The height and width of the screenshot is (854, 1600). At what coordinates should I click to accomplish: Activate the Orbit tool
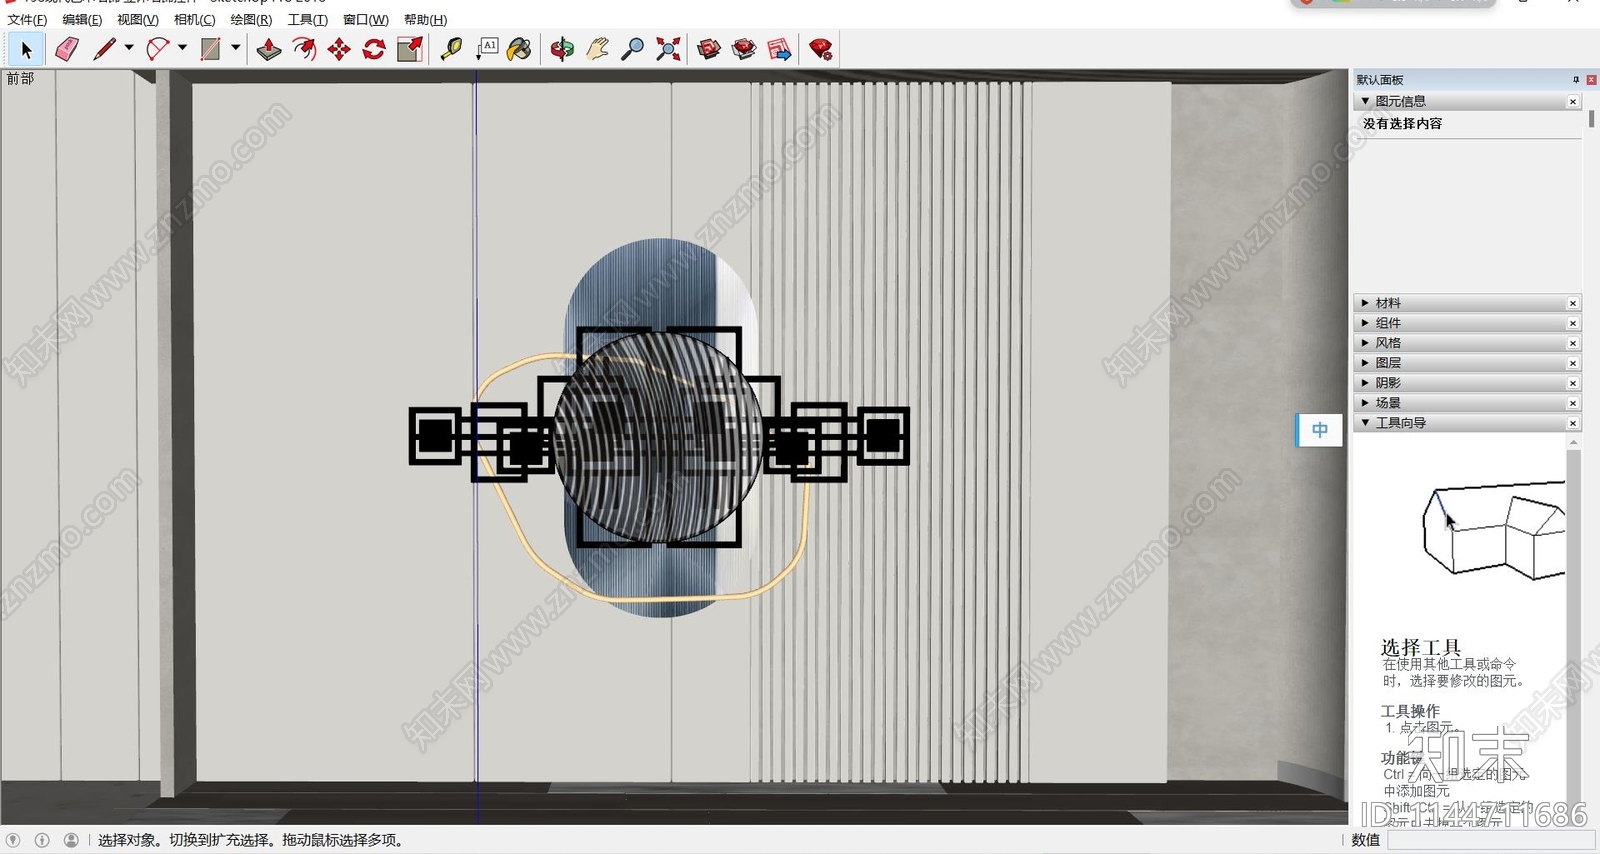pos(562,49)
